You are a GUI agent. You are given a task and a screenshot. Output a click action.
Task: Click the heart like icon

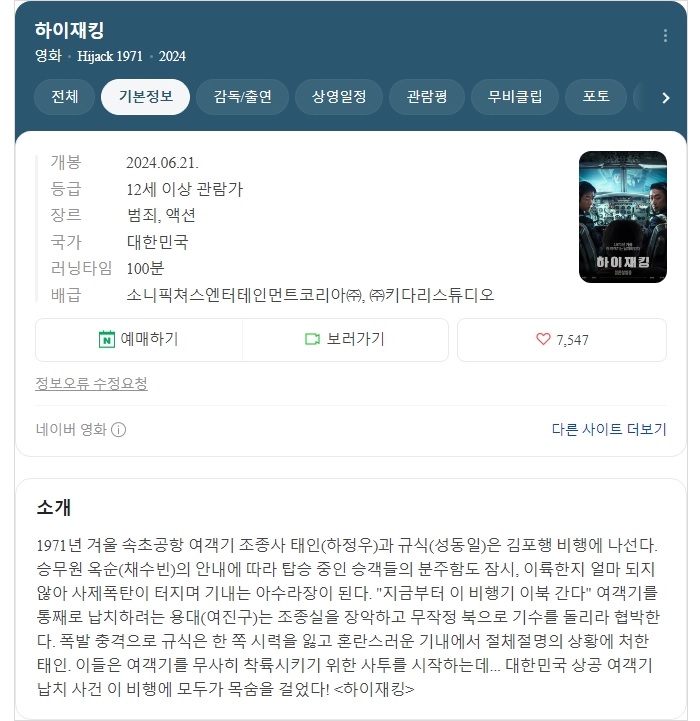click(x=543, y=339)
